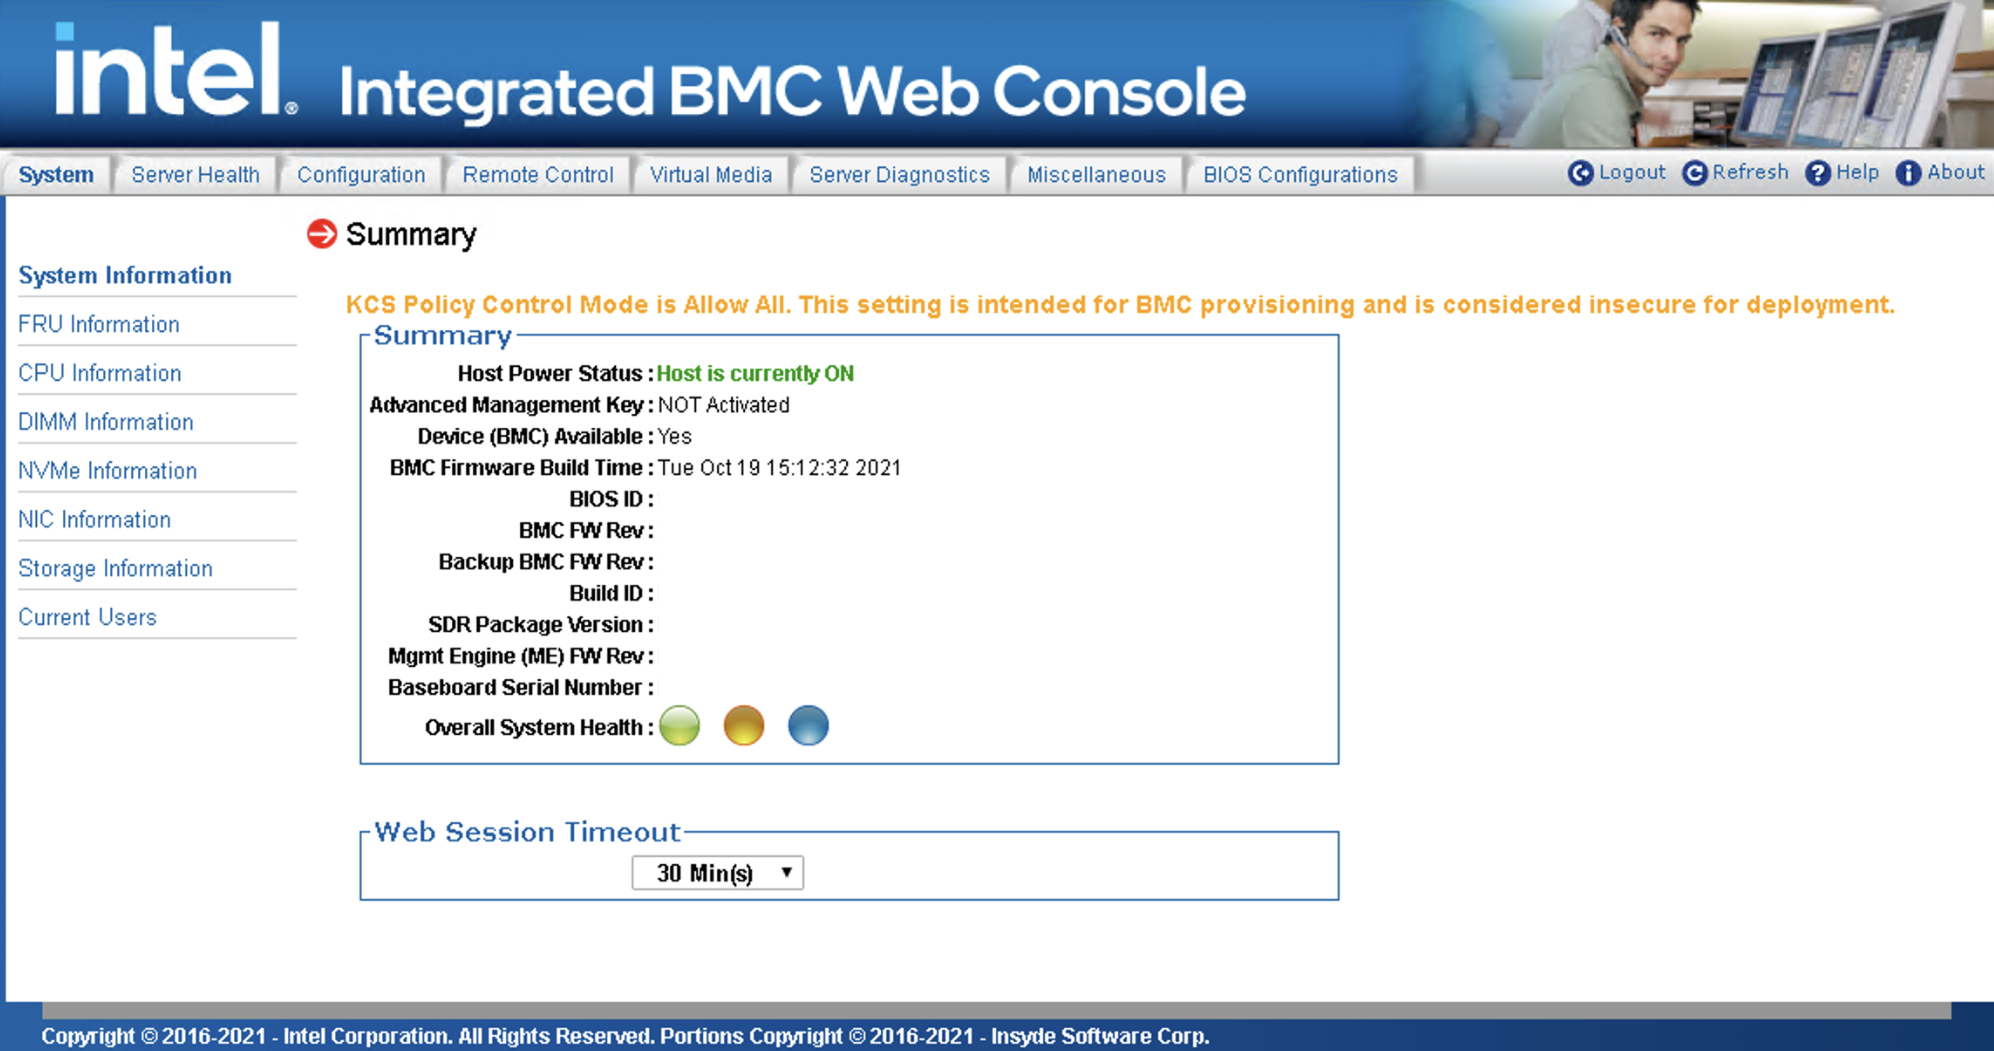Viewport: 1994px width, 1051px height.
Task: Click the green system health indicator
Action: click(x=680, y=726)
